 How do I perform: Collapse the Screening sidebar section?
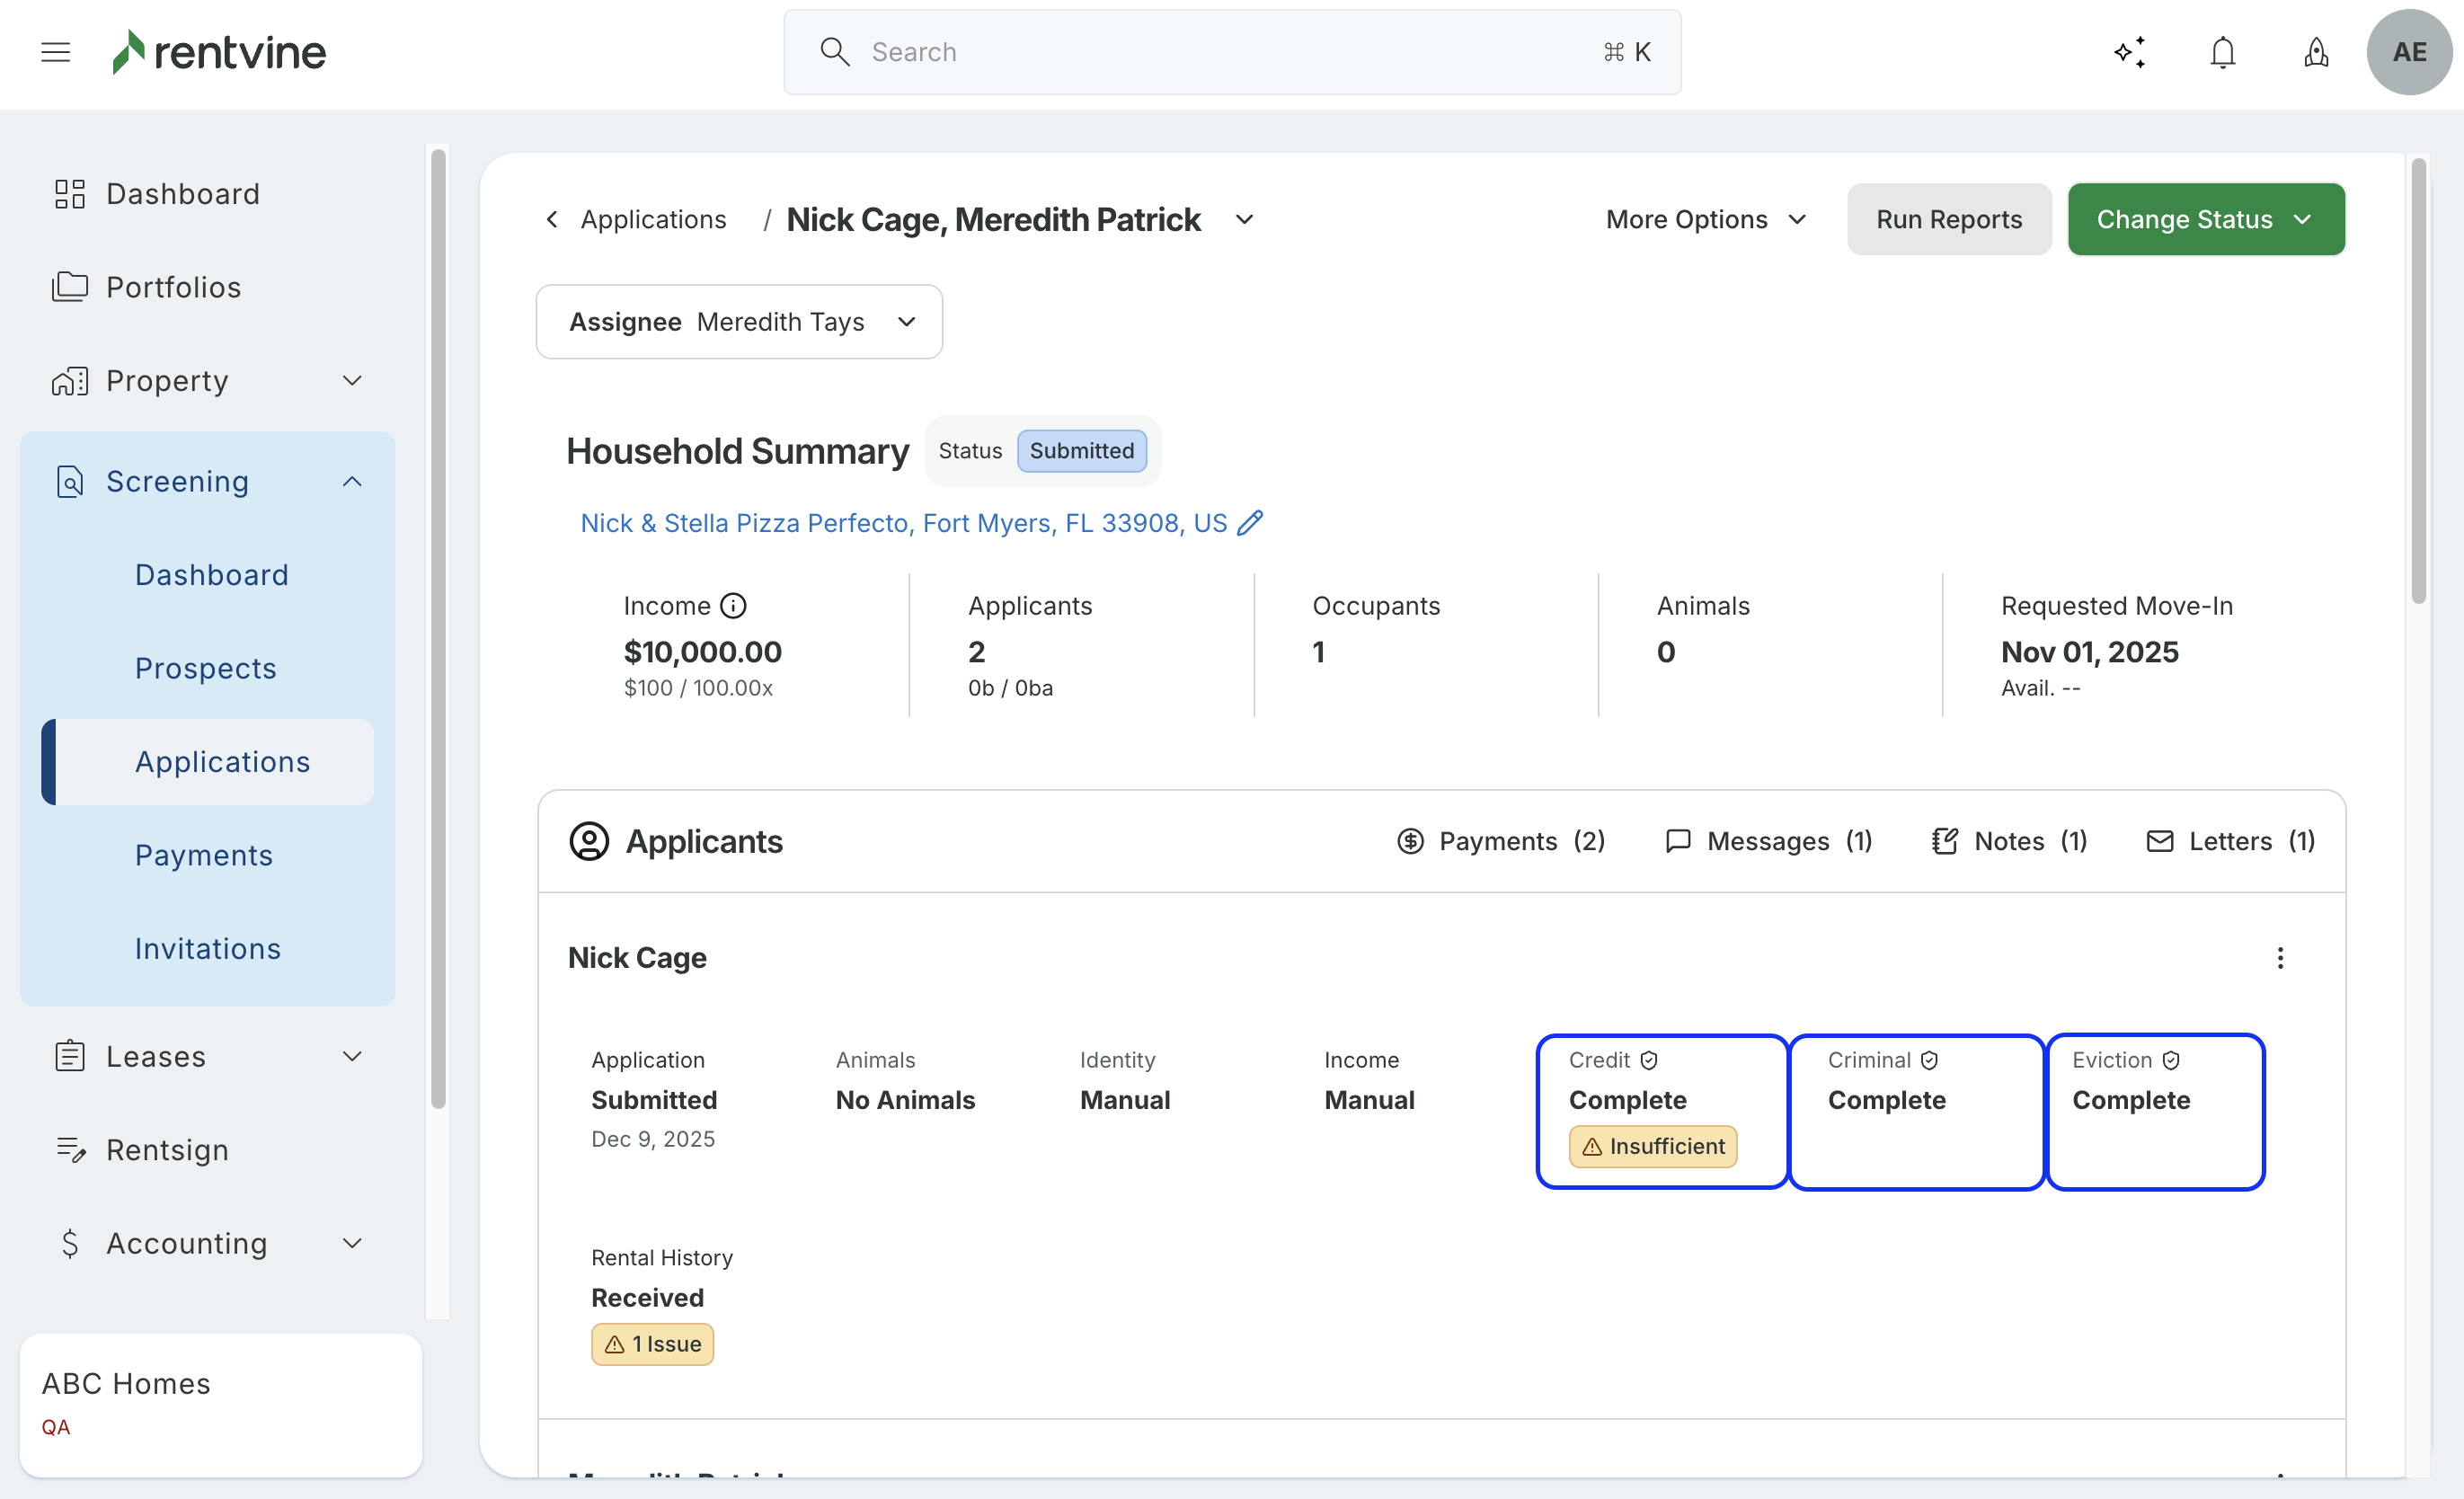tap(351, 482)
